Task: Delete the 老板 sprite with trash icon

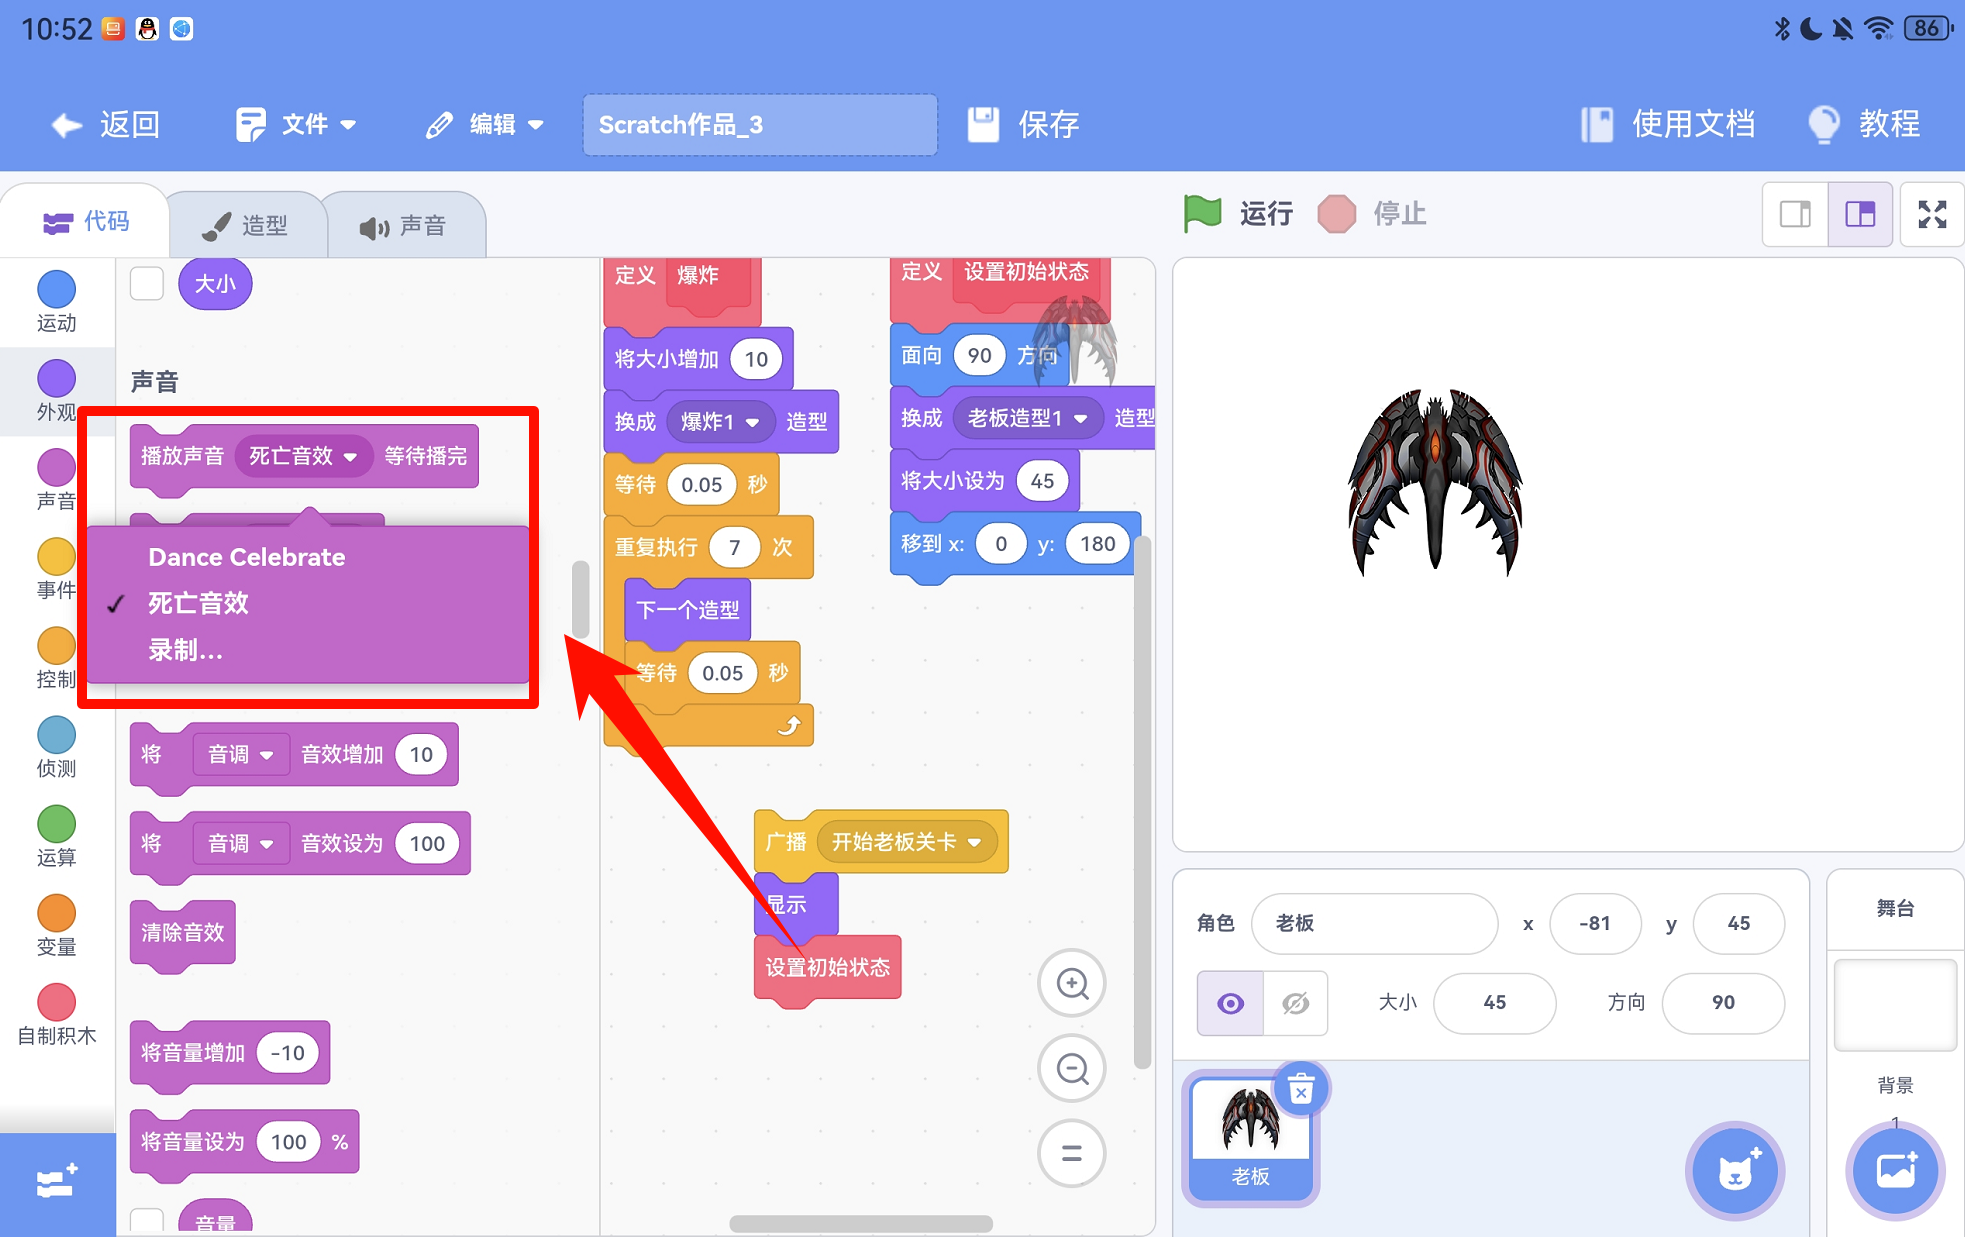Action: (1301, 1089)
